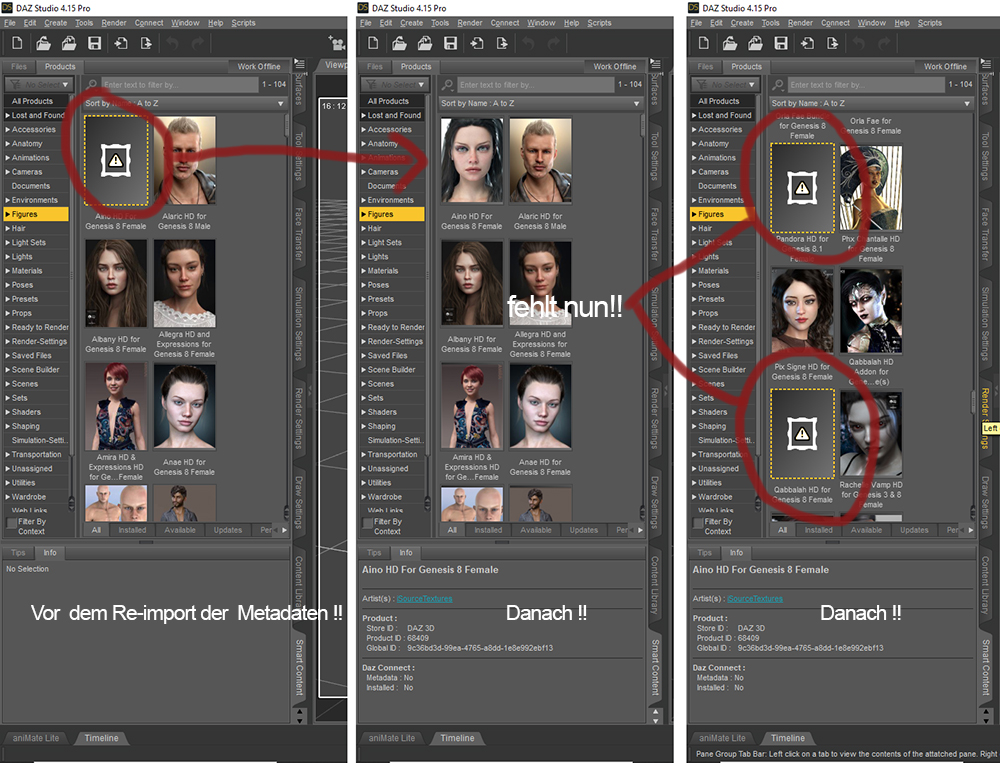Select Pix Signe HD thumbnail in right window
The width and height of the screenshot is (1000, 763).
point(802,311)
